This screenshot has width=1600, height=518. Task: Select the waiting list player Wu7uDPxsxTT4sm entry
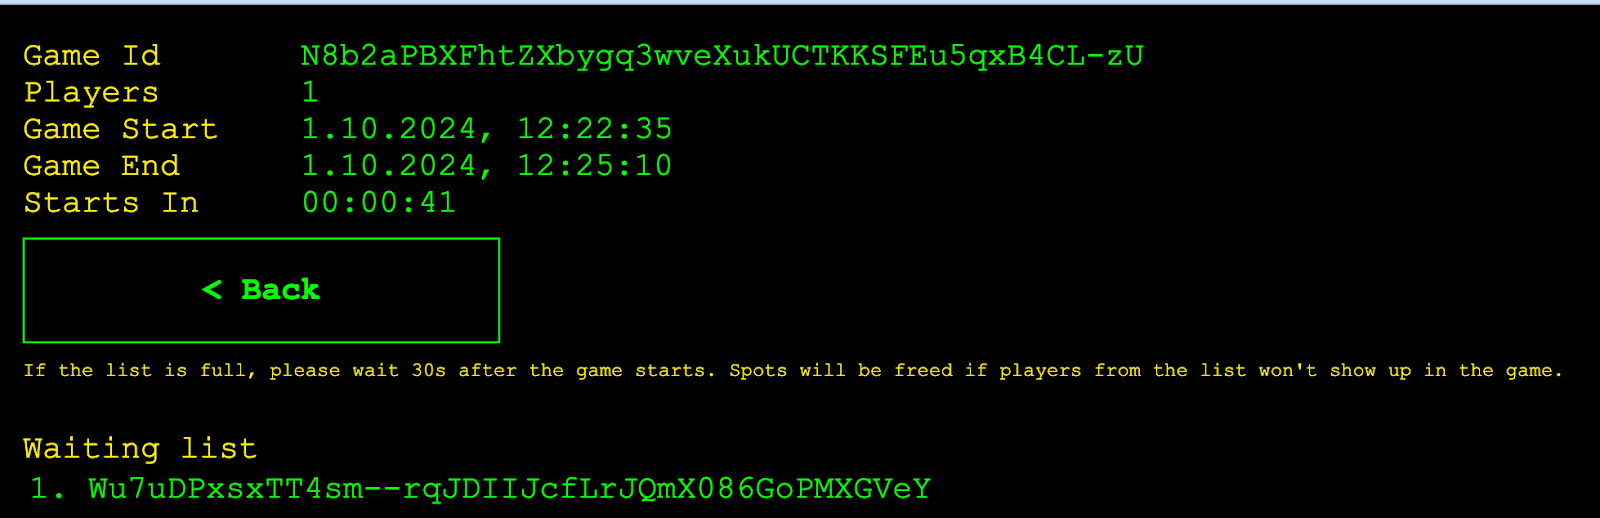click(510, 489)
